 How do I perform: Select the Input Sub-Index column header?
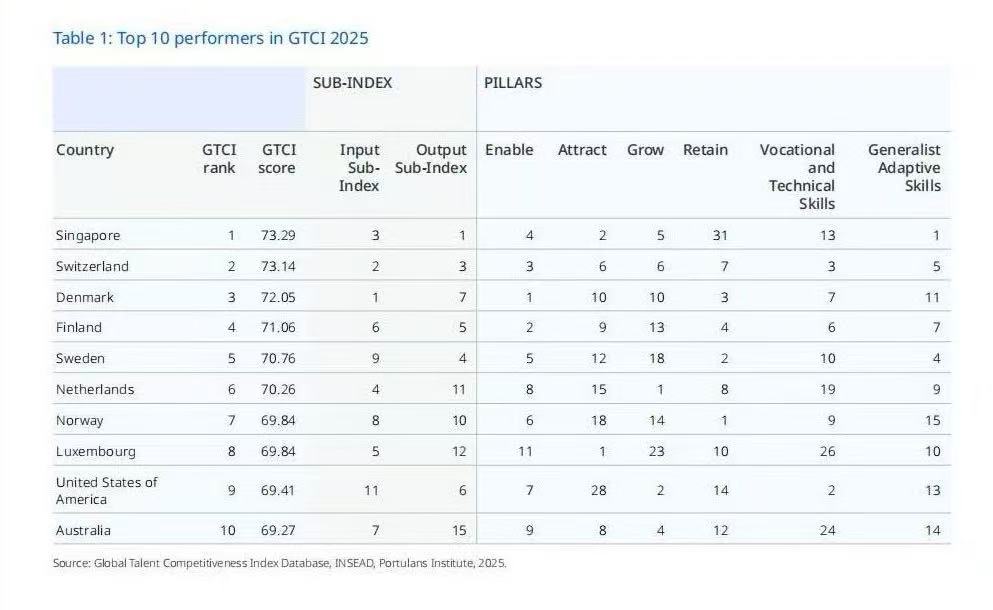(359, 168)
